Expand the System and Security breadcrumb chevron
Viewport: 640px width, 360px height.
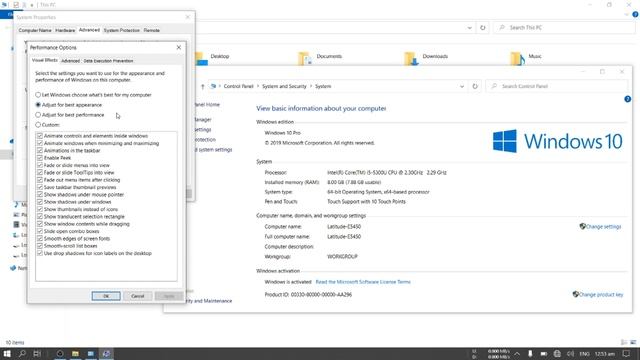point(311,87)
